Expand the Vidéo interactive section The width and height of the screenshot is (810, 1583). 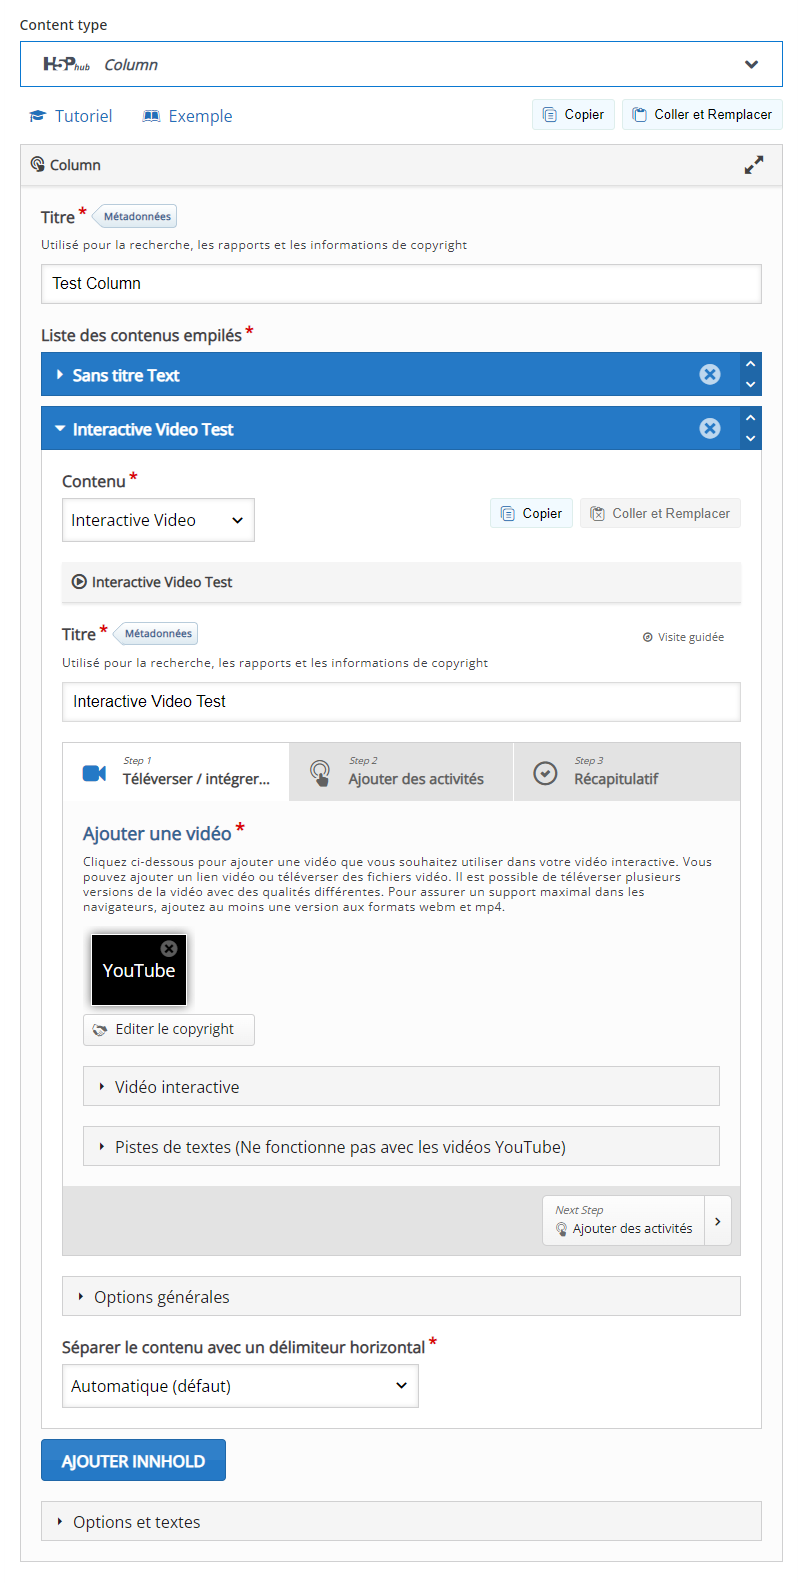point(401,1087)
